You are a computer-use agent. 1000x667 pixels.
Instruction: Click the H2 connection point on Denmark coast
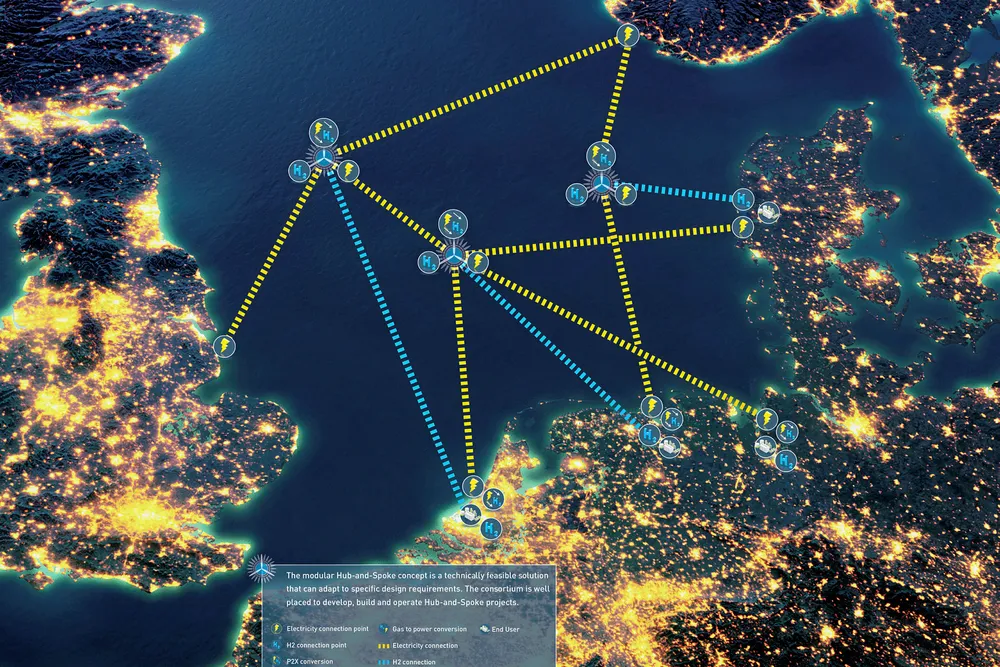coord(743,200)
